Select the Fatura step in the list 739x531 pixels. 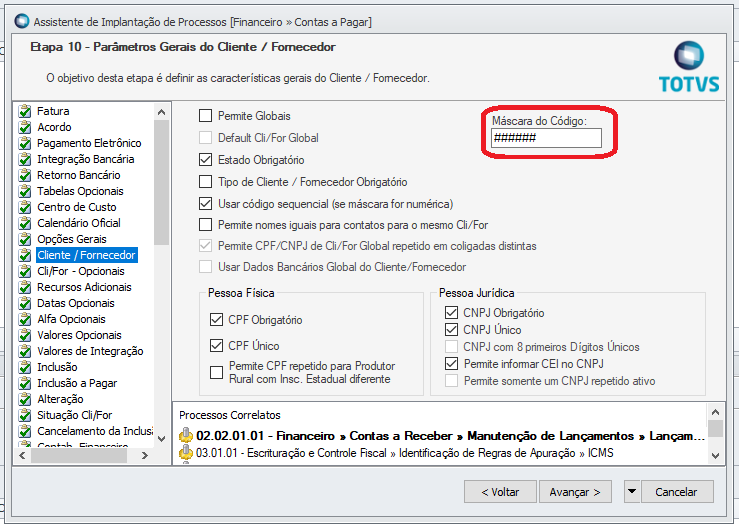pos(53,111)
